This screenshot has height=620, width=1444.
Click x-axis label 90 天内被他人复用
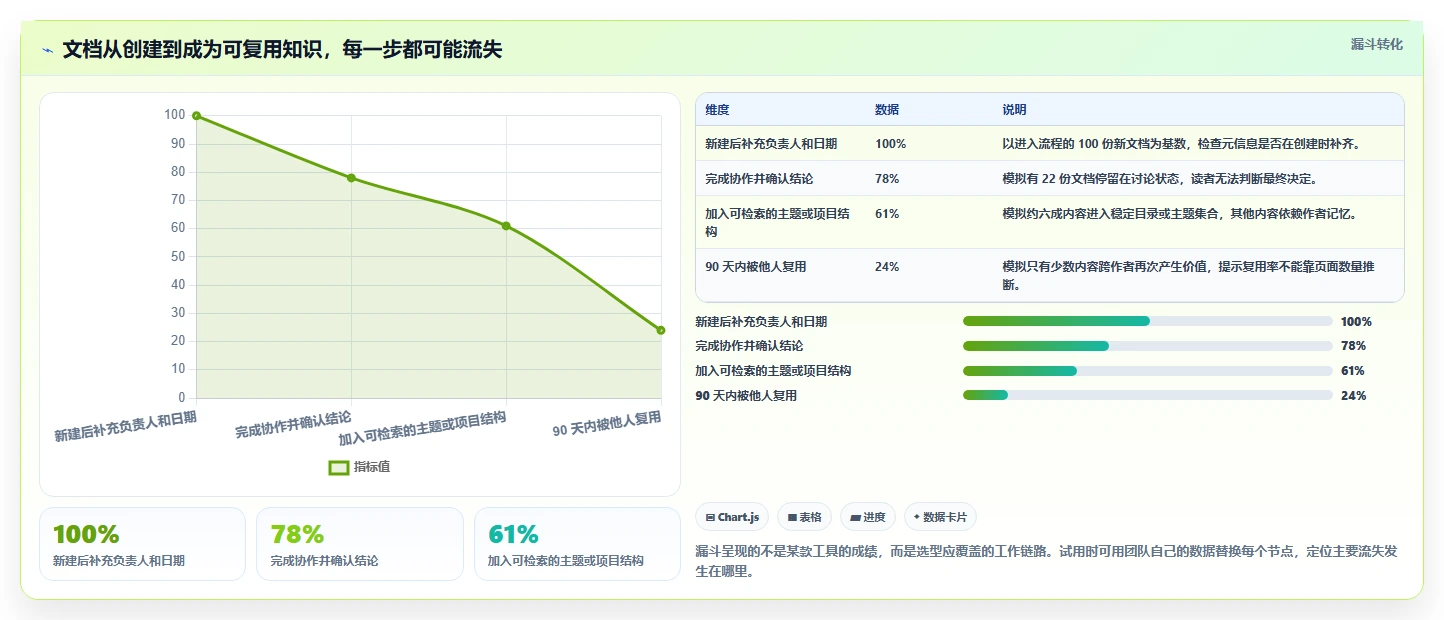(x=607, y=424)
